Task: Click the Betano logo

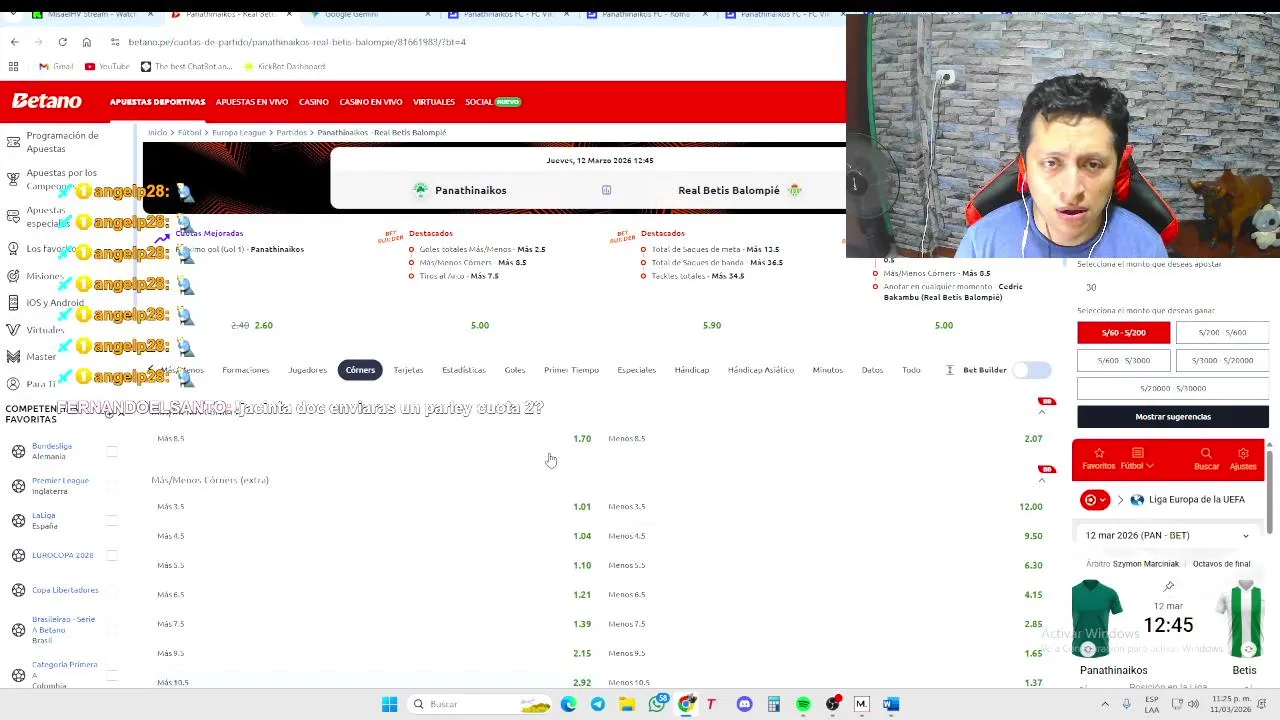Action: (47, 101)
